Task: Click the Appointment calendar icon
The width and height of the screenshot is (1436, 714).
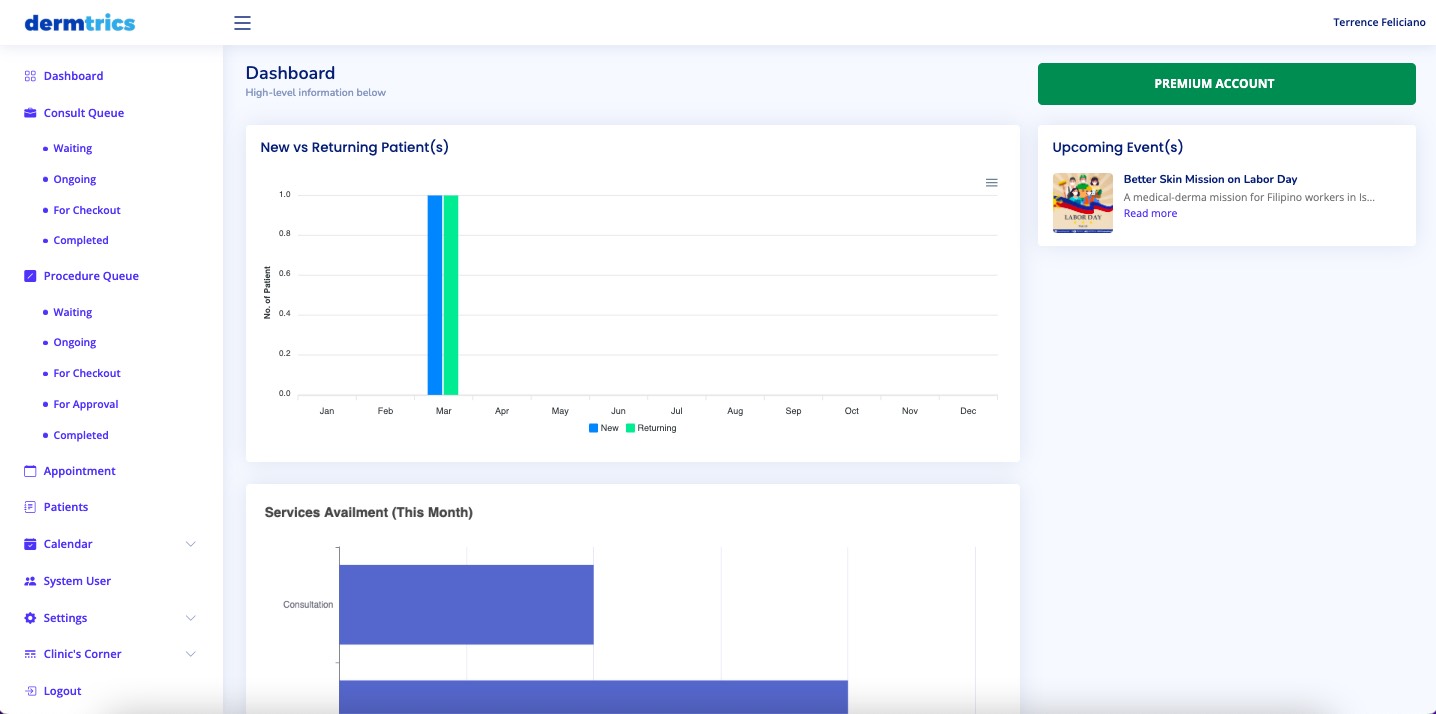Action: tap(30, 471)
